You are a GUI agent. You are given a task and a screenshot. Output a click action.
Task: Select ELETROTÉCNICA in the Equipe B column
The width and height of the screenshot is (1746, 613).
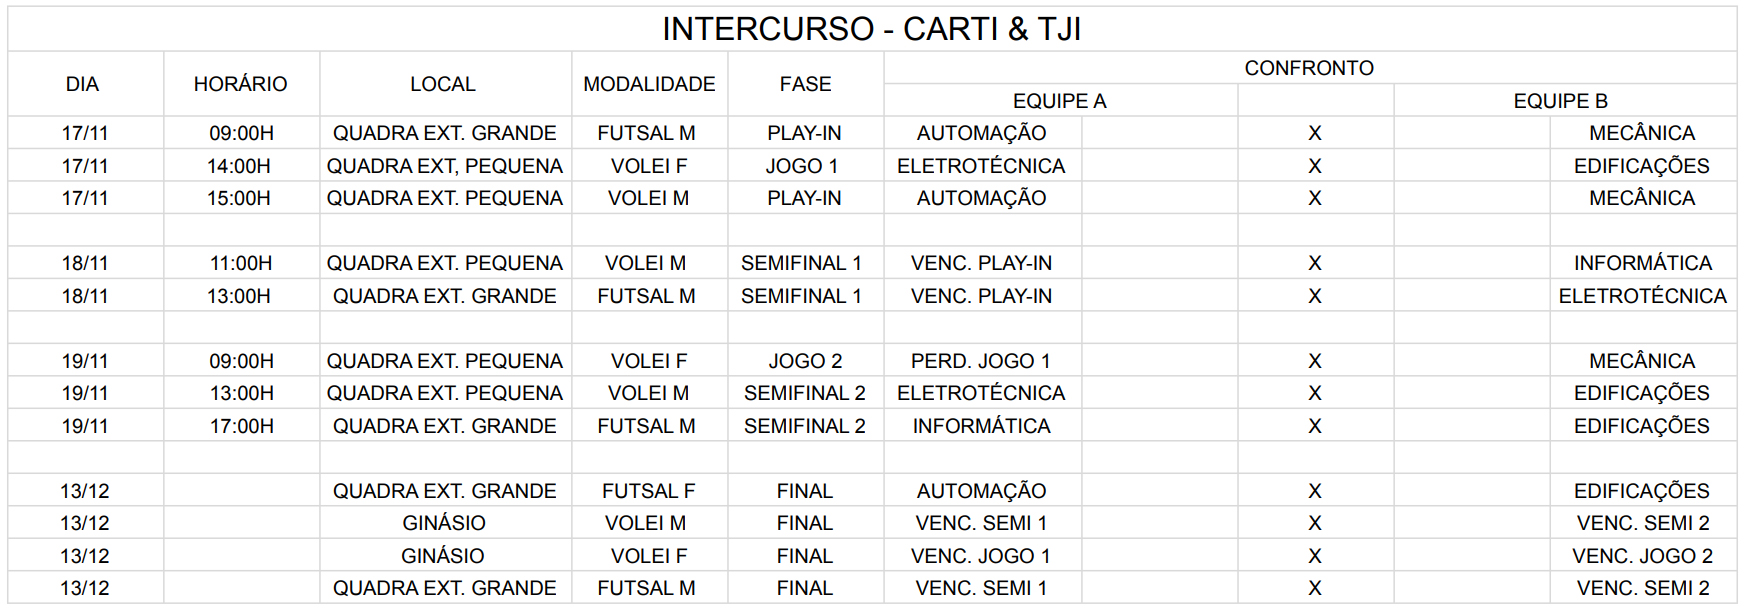(1642, 296)
